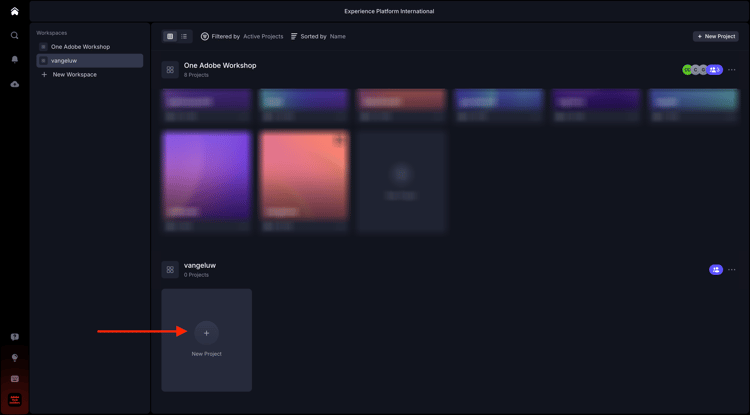Image resolution: width=750 pixels, height=415 pixels.
Task: Click the vangeluw section heading
Action: [200, 265]
